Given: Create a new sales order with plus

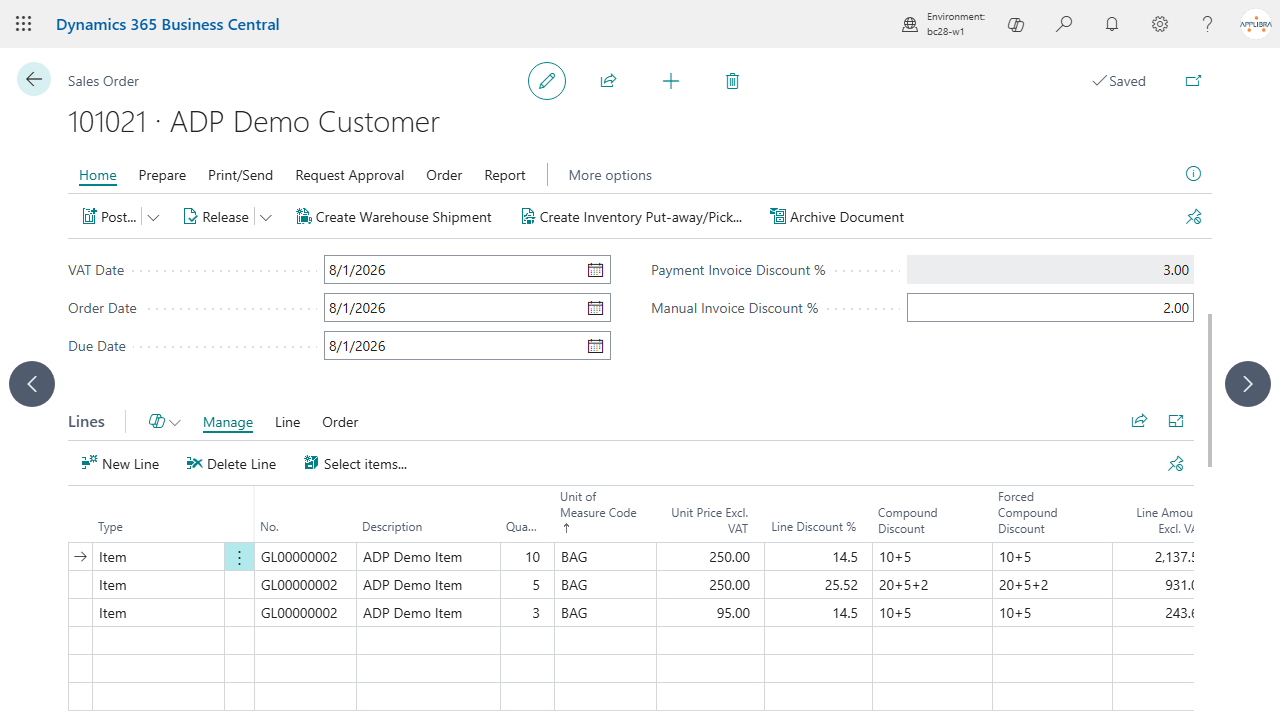Looking at the screenshot, I should pos(671,81).
